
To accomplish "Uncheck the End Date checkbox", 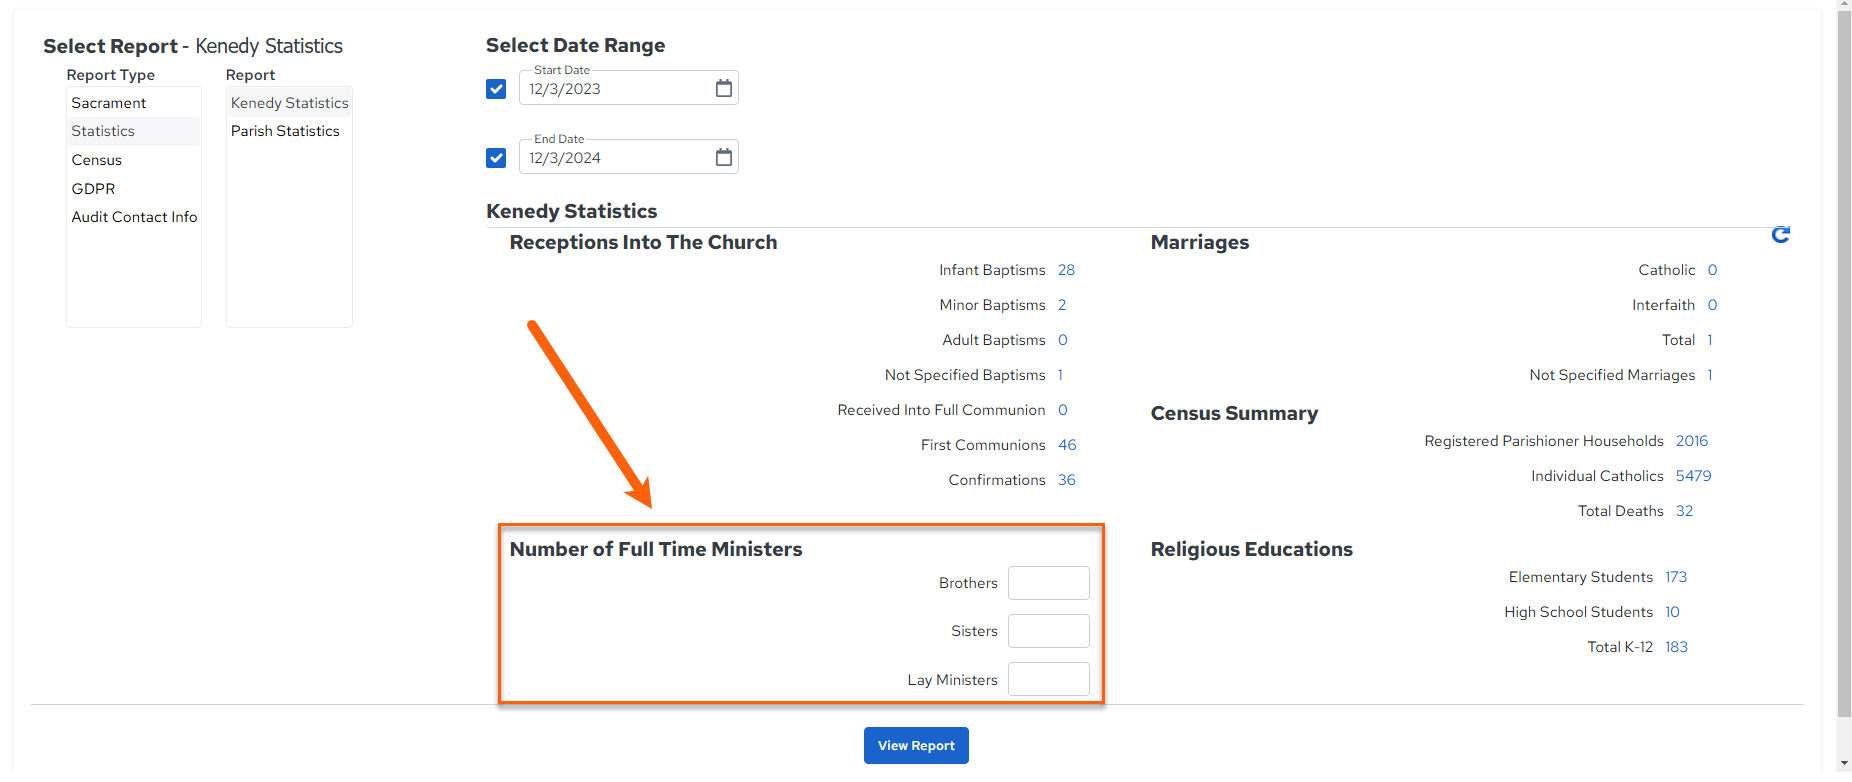I will [496, 158].
